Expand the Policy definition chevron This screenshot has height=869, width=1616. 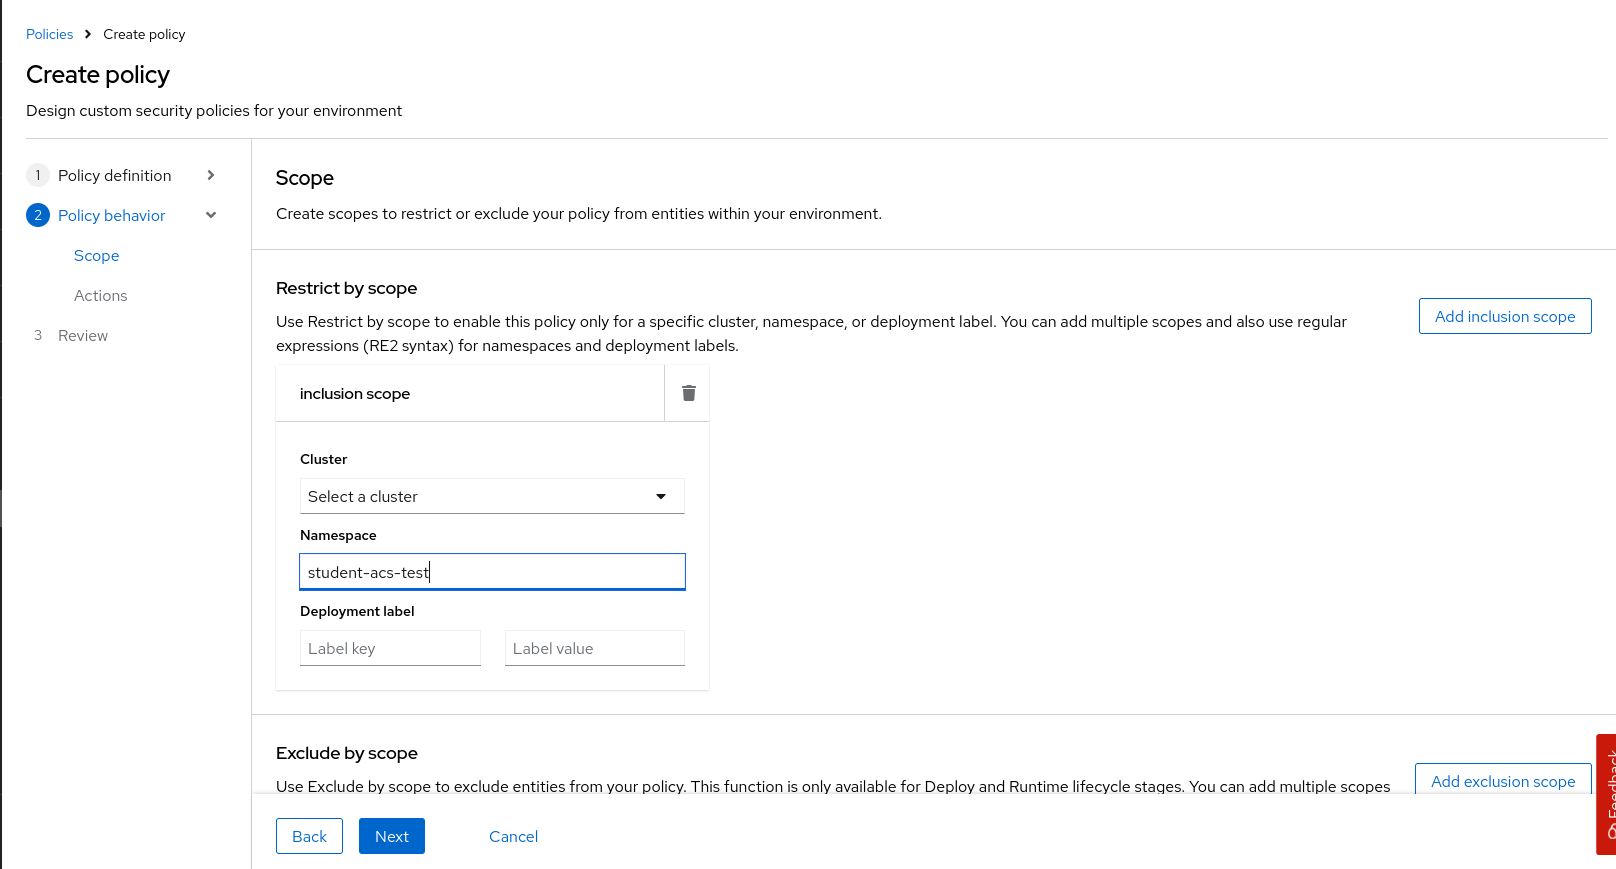[x=211, y=175]
